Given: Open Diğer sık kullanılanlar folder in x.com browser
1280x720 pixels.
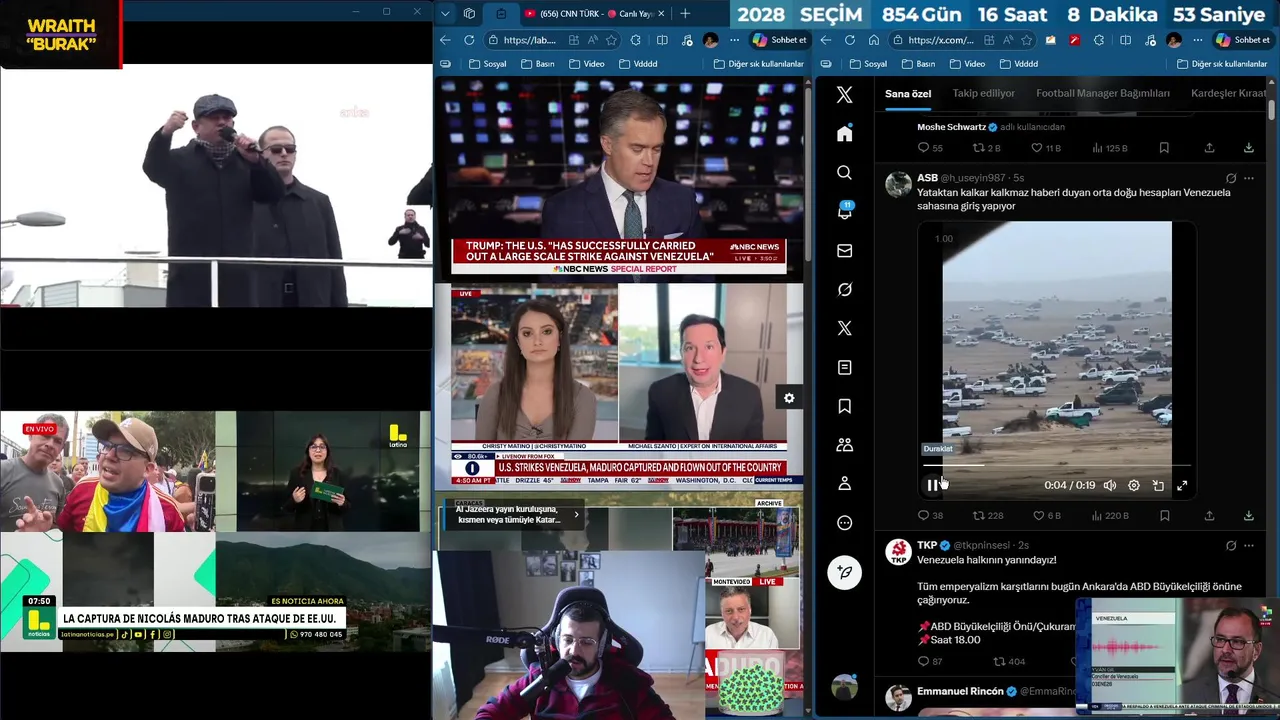Looking at the screenshot, I should (x=1222, y=64).
